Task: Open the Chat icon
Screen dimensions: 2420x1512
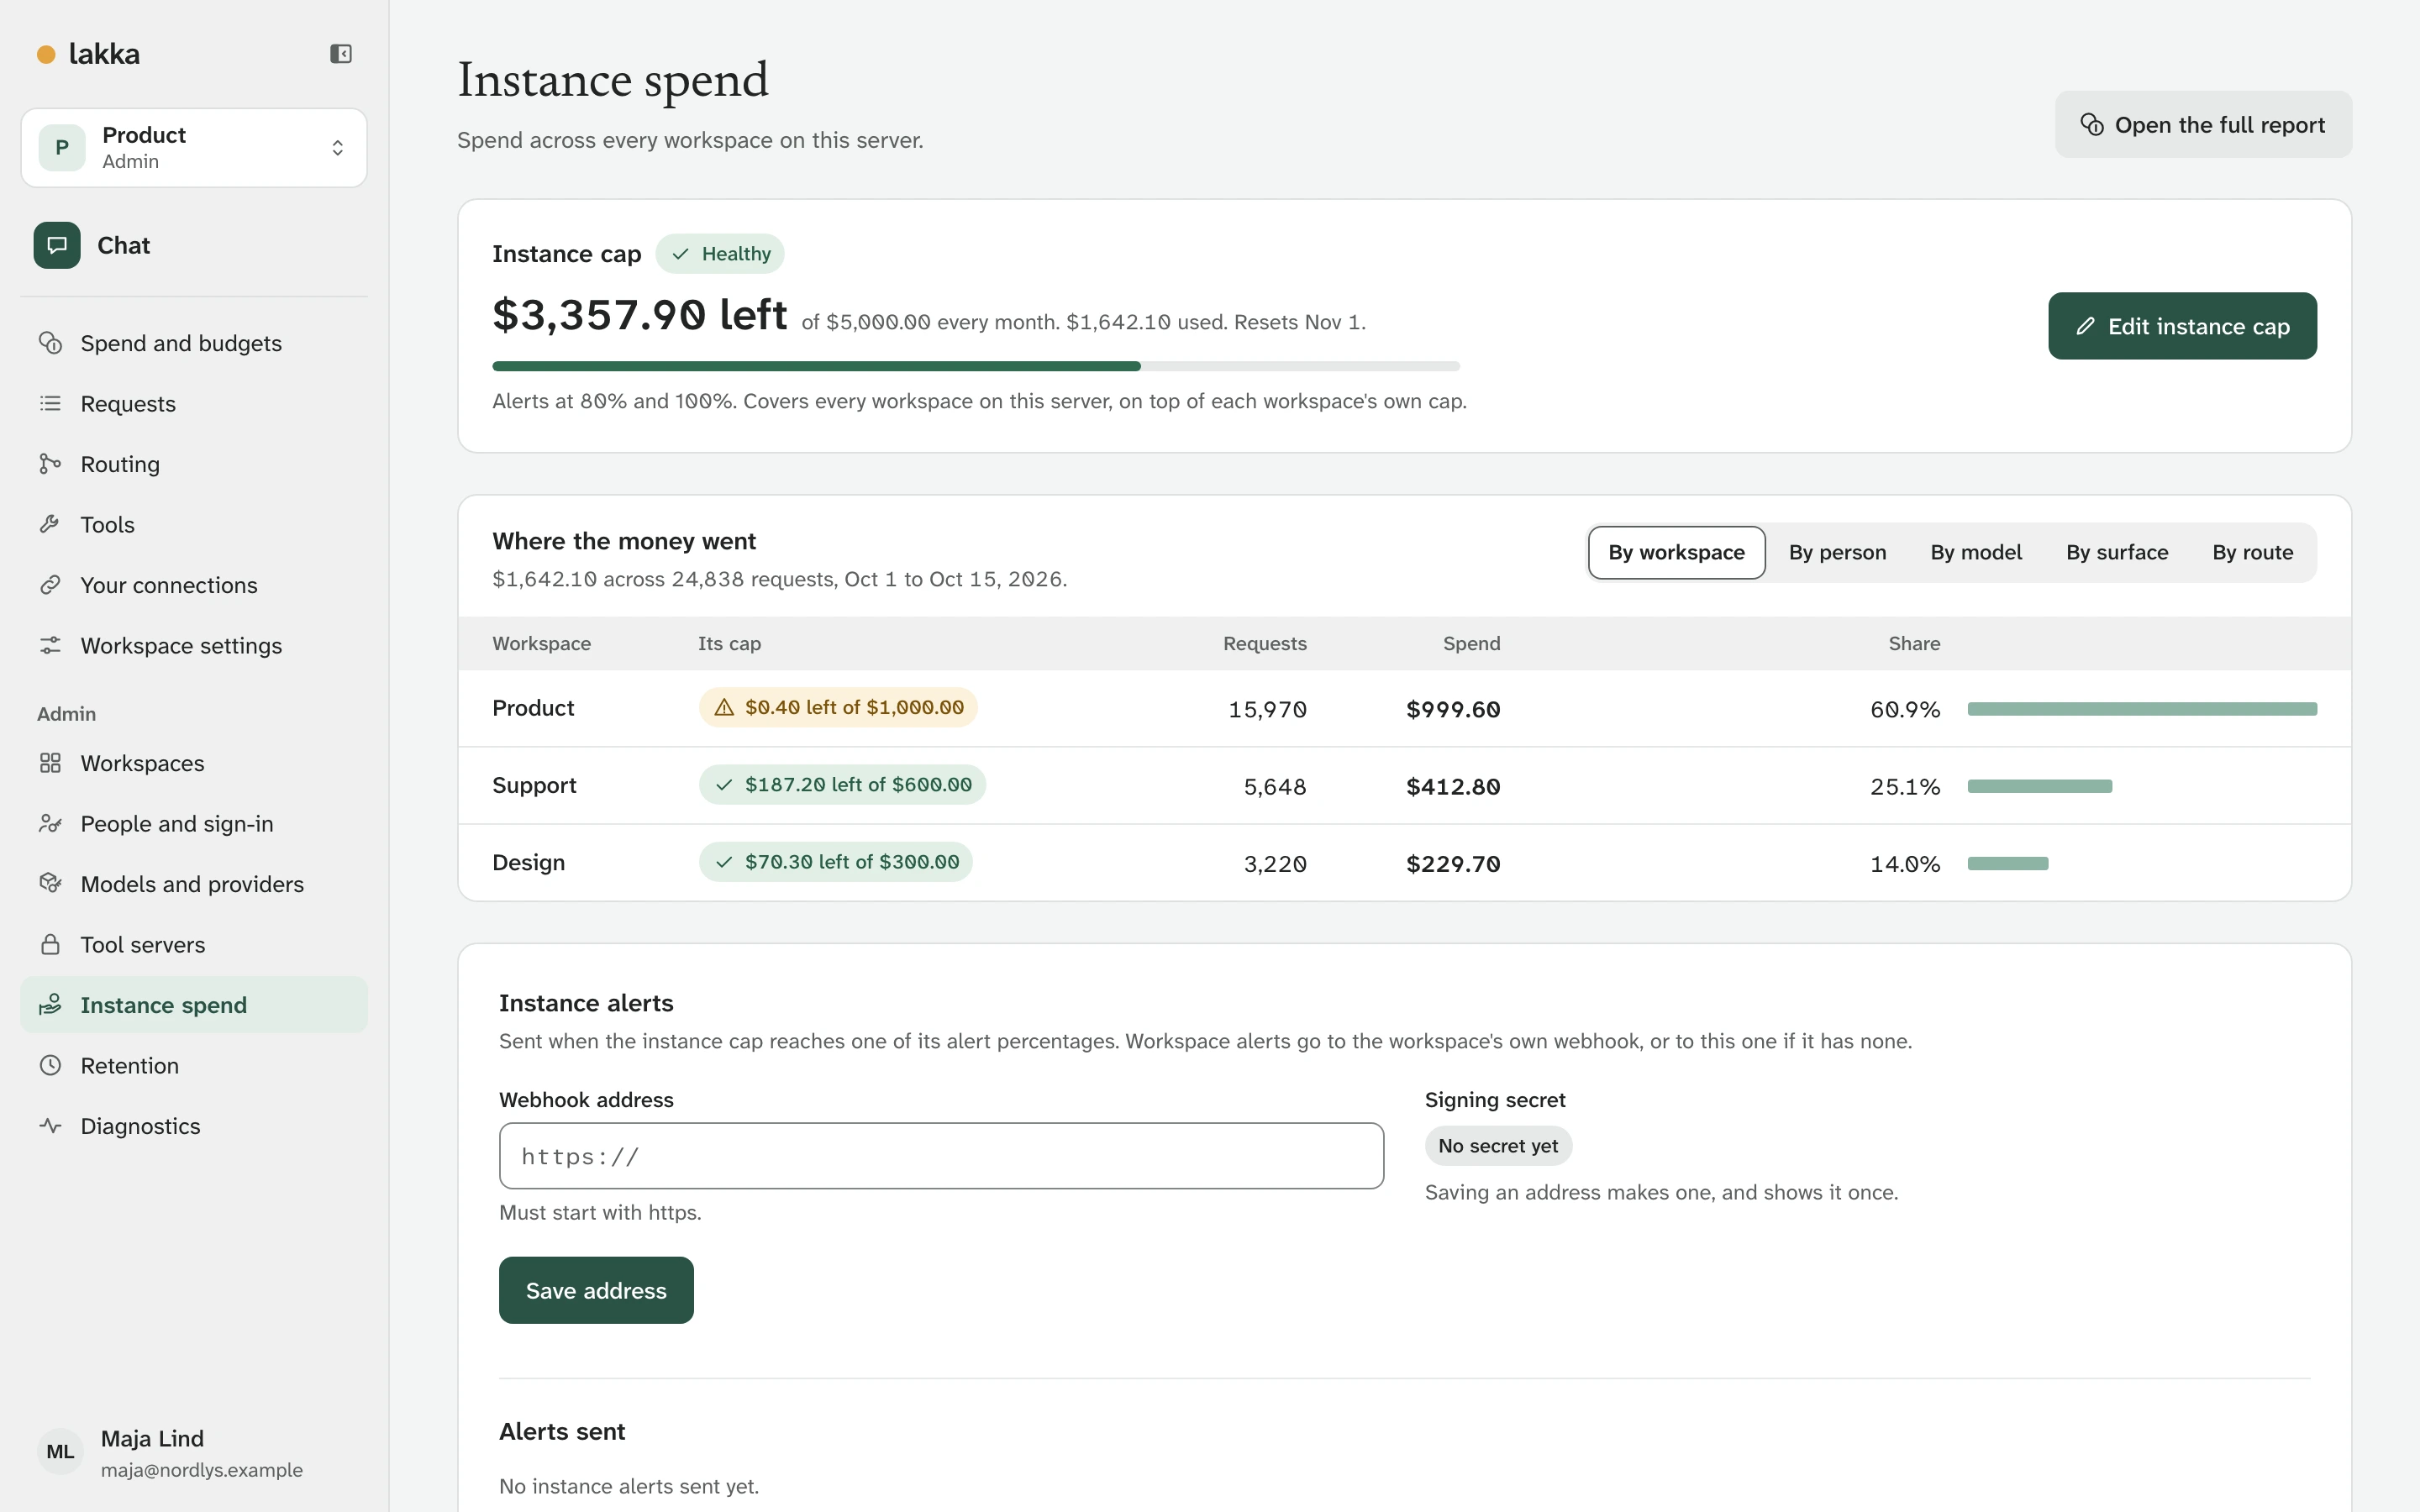Action: point(57,245)
